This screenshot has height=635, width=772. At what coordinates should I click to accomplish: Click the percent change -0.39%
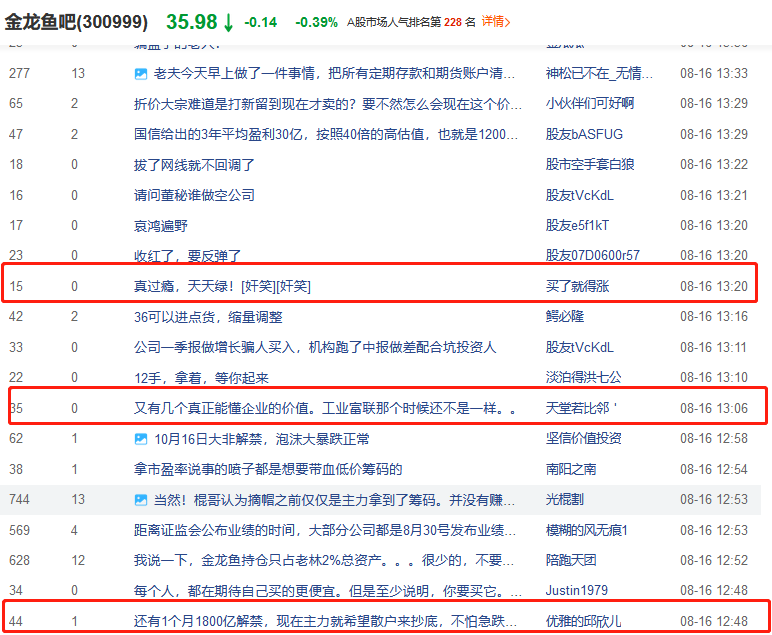(316, 22)
